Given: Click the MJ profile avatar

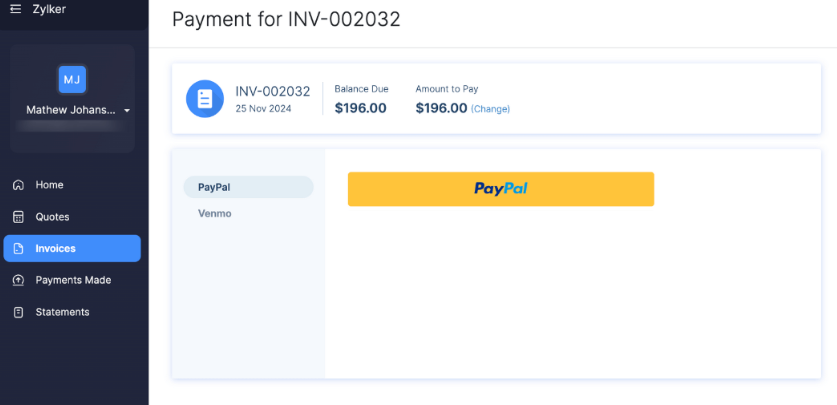Looking at the screenshot, I should 72,79.
